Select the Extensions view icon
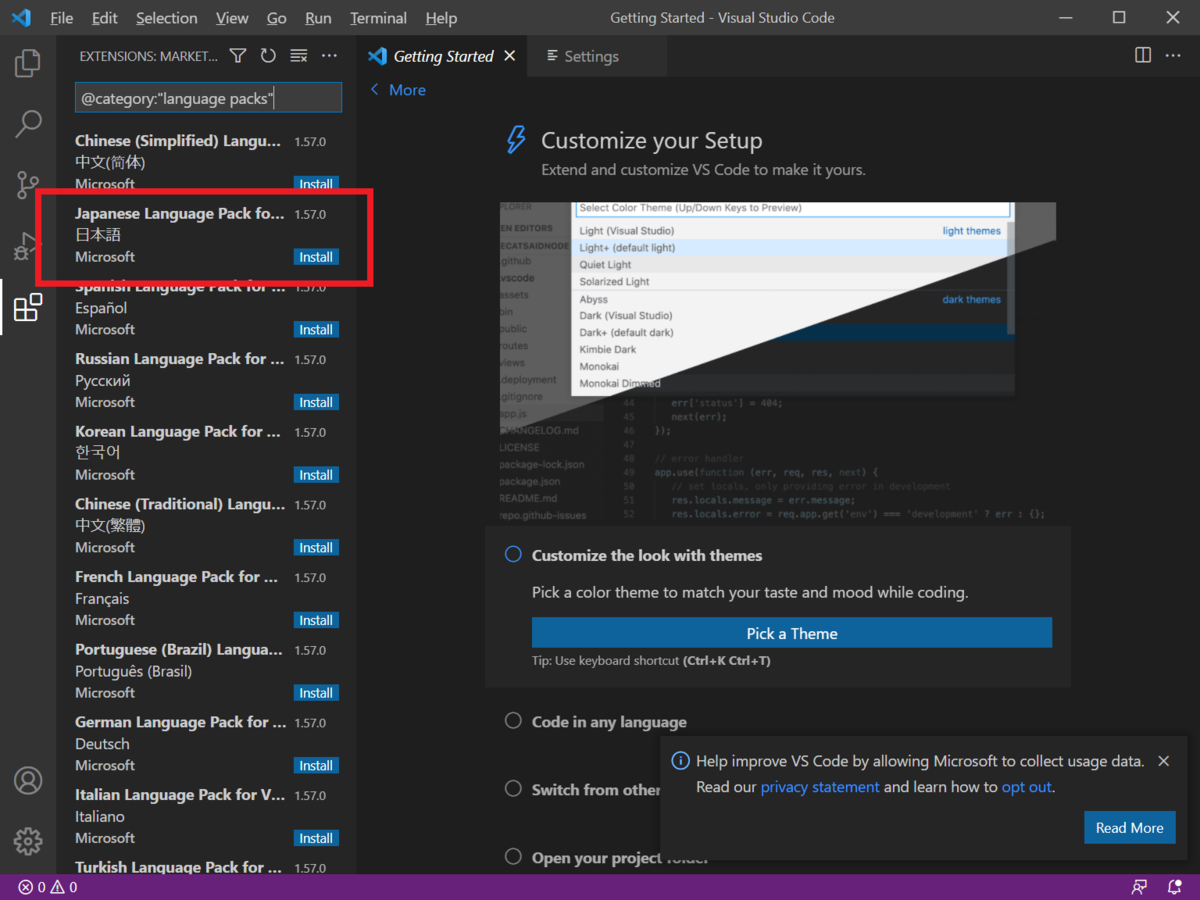 (x=28, y=307)
